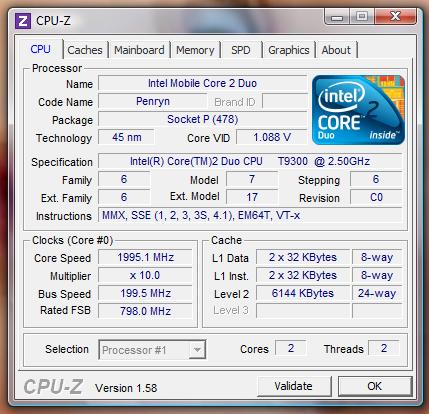Click the CPU-Z purple Z title icon
This screenshot has height=414, width=429.
[x=23, y=21]
